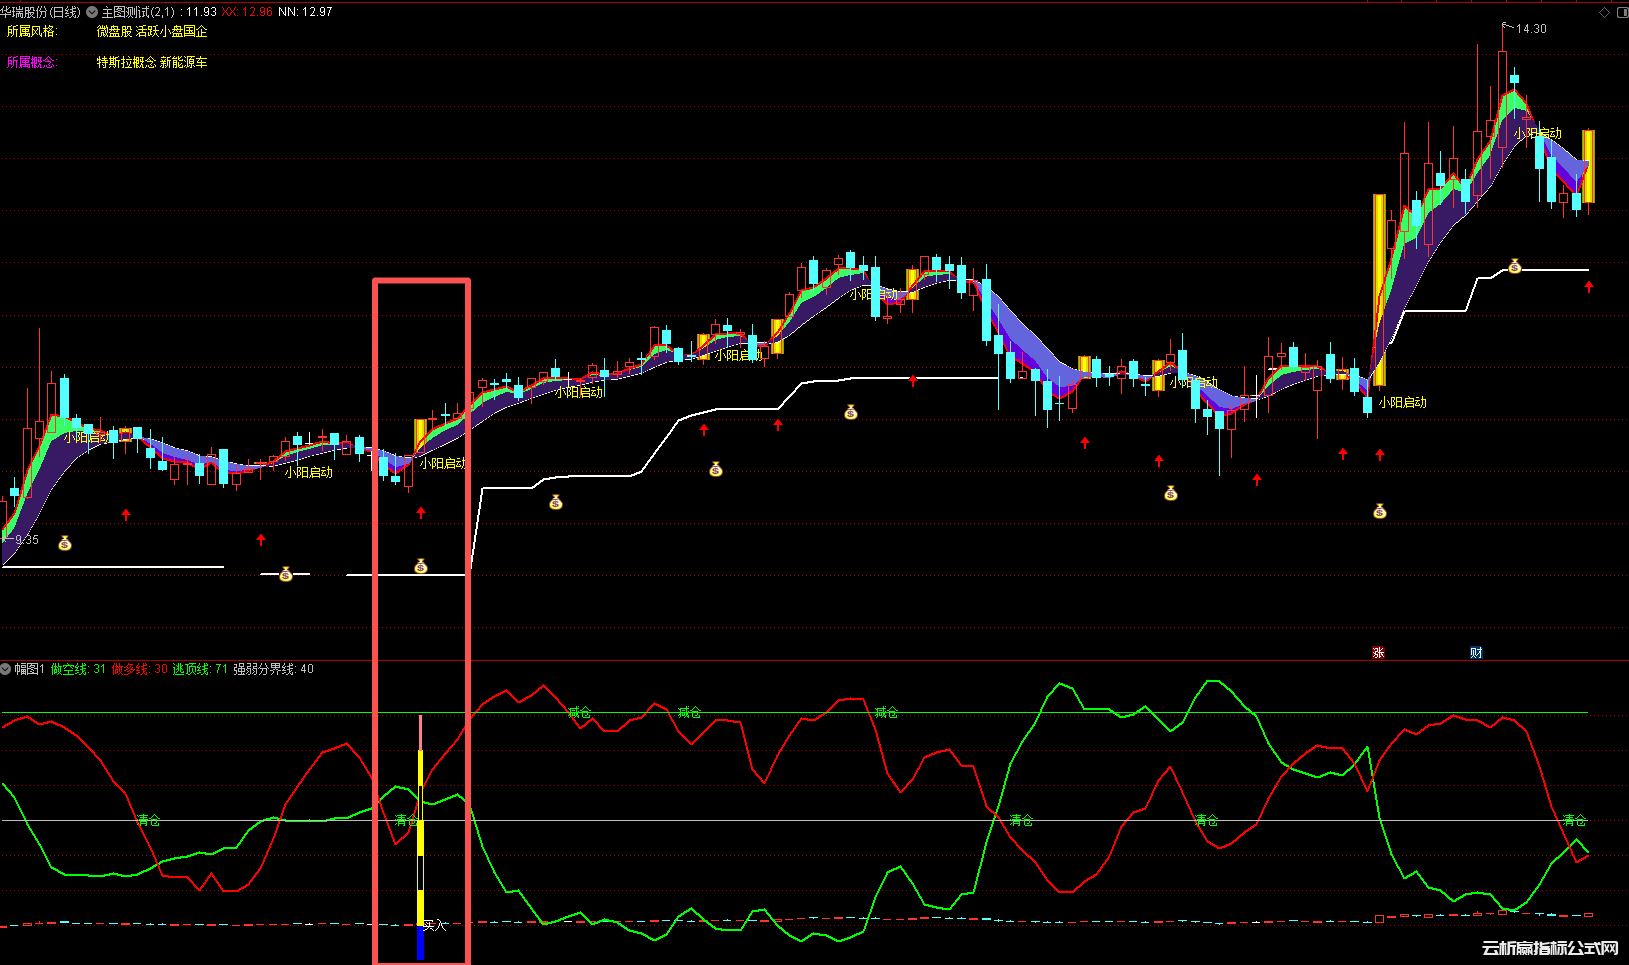Click the 买入 buy signal label
1629x965 pixels.
click(434, 925)
